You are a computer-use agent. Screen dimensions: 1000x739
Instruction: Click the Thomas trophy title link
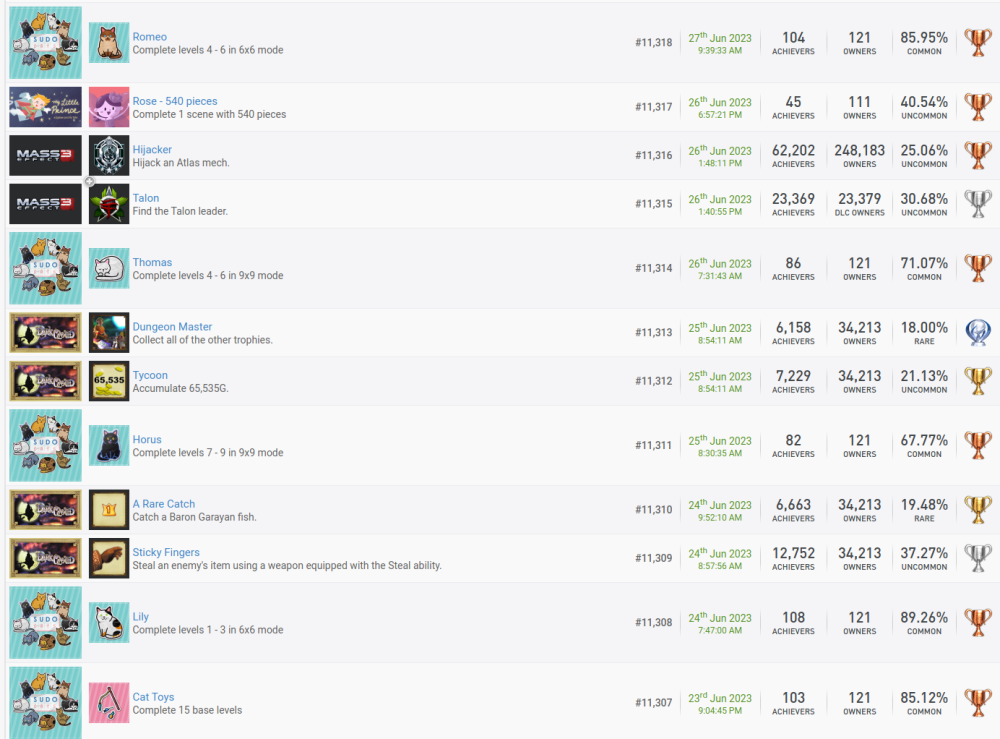point(152,262)
